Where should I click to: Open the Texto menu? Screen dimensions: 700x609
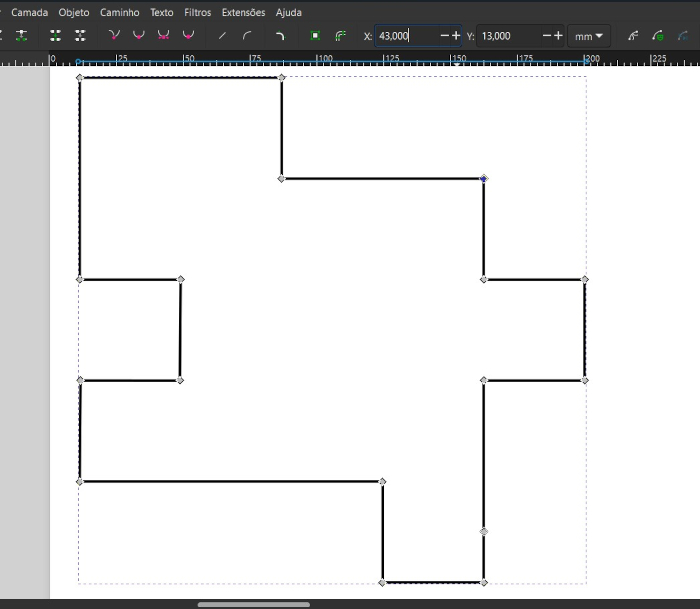[162, 13]
